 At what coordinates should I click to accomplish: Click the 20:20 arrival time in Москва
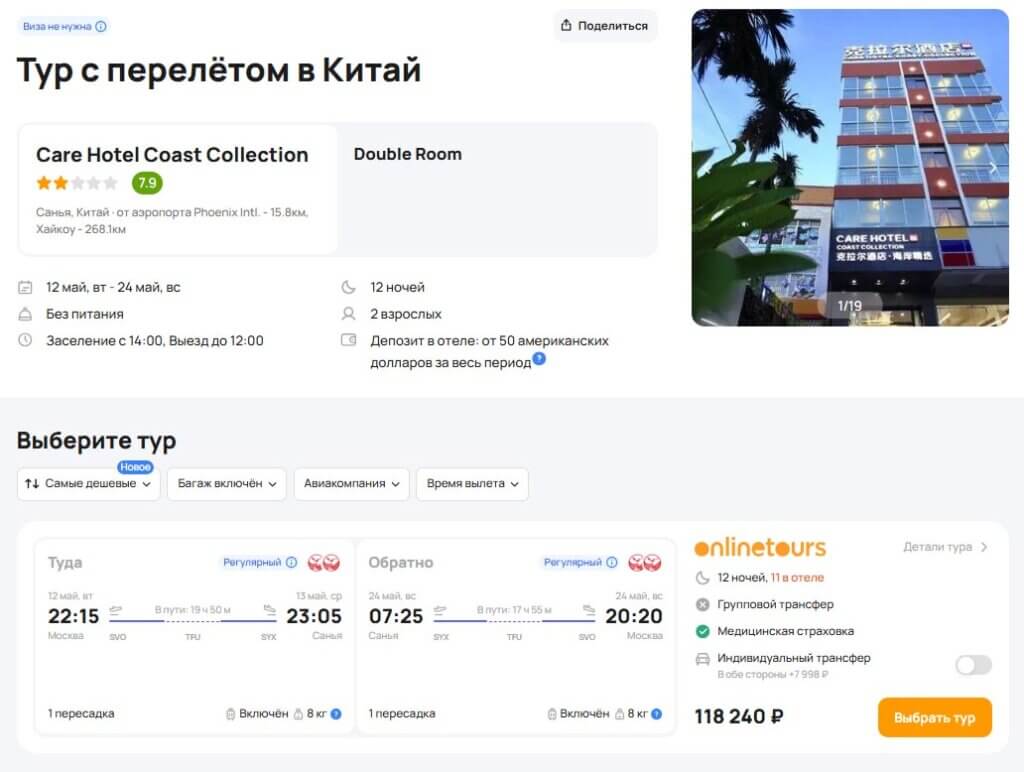[x=633, y=616]
